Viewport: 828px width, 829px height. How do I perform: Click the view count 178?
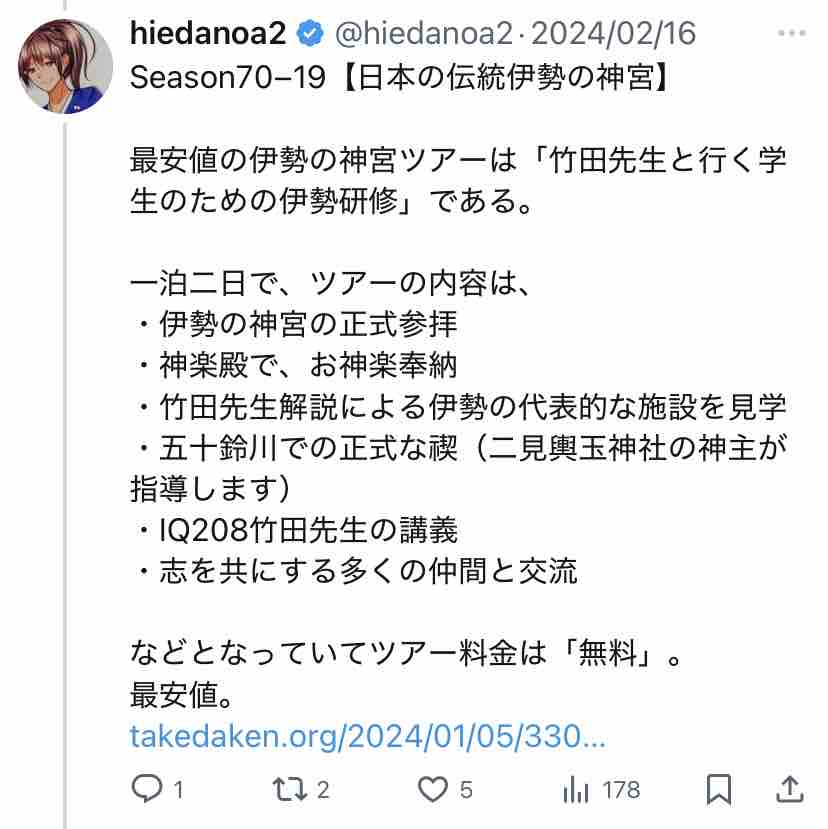click(x=622, y=790)
